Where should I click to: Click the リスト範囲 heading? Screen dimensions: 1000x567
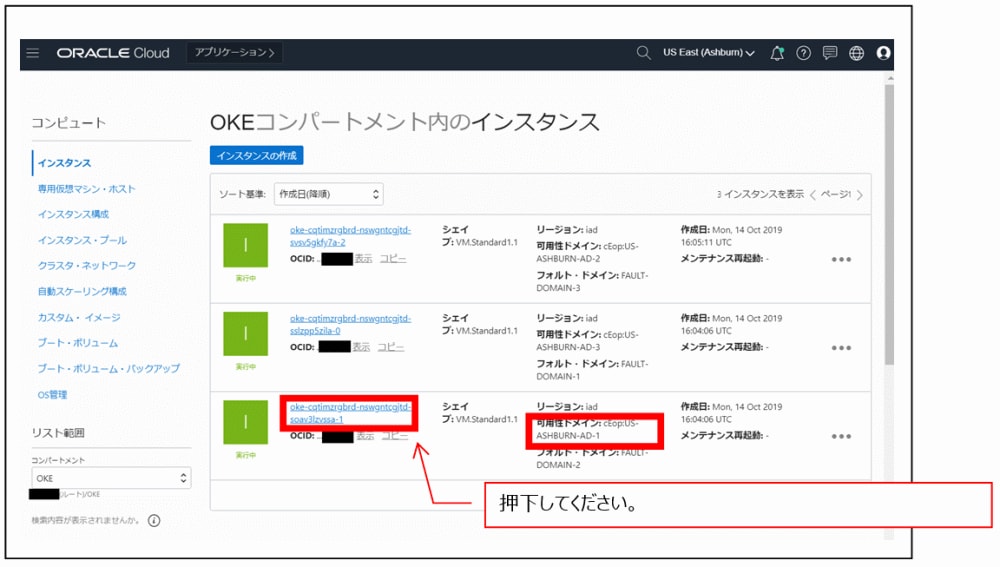pyautogui.click(x=58, y=433)
